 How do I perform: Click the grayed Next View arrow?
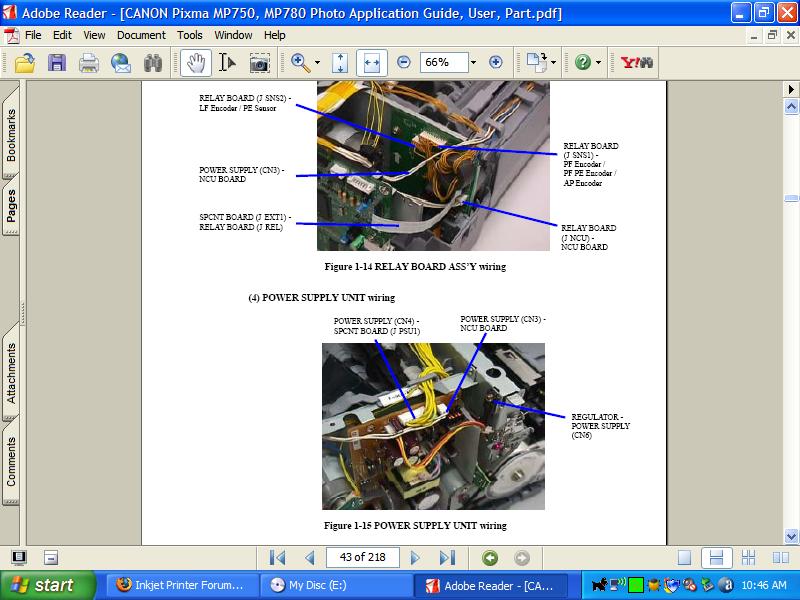point(521,558)
